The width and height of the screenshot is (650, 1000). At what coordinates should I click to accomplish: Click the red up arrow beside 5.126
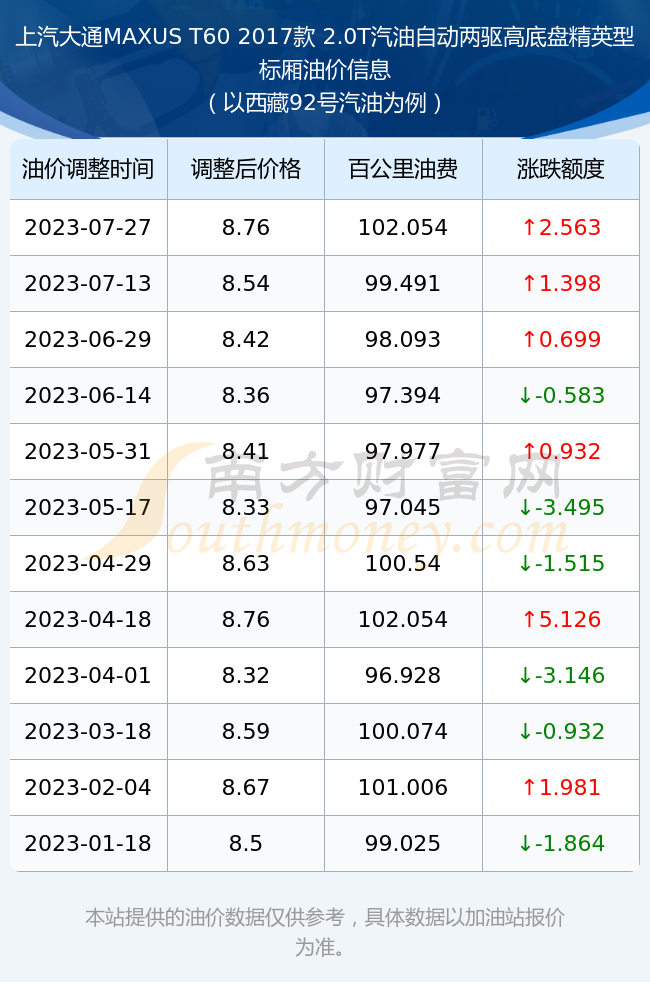pyautogui.click(x=529, y=619)
